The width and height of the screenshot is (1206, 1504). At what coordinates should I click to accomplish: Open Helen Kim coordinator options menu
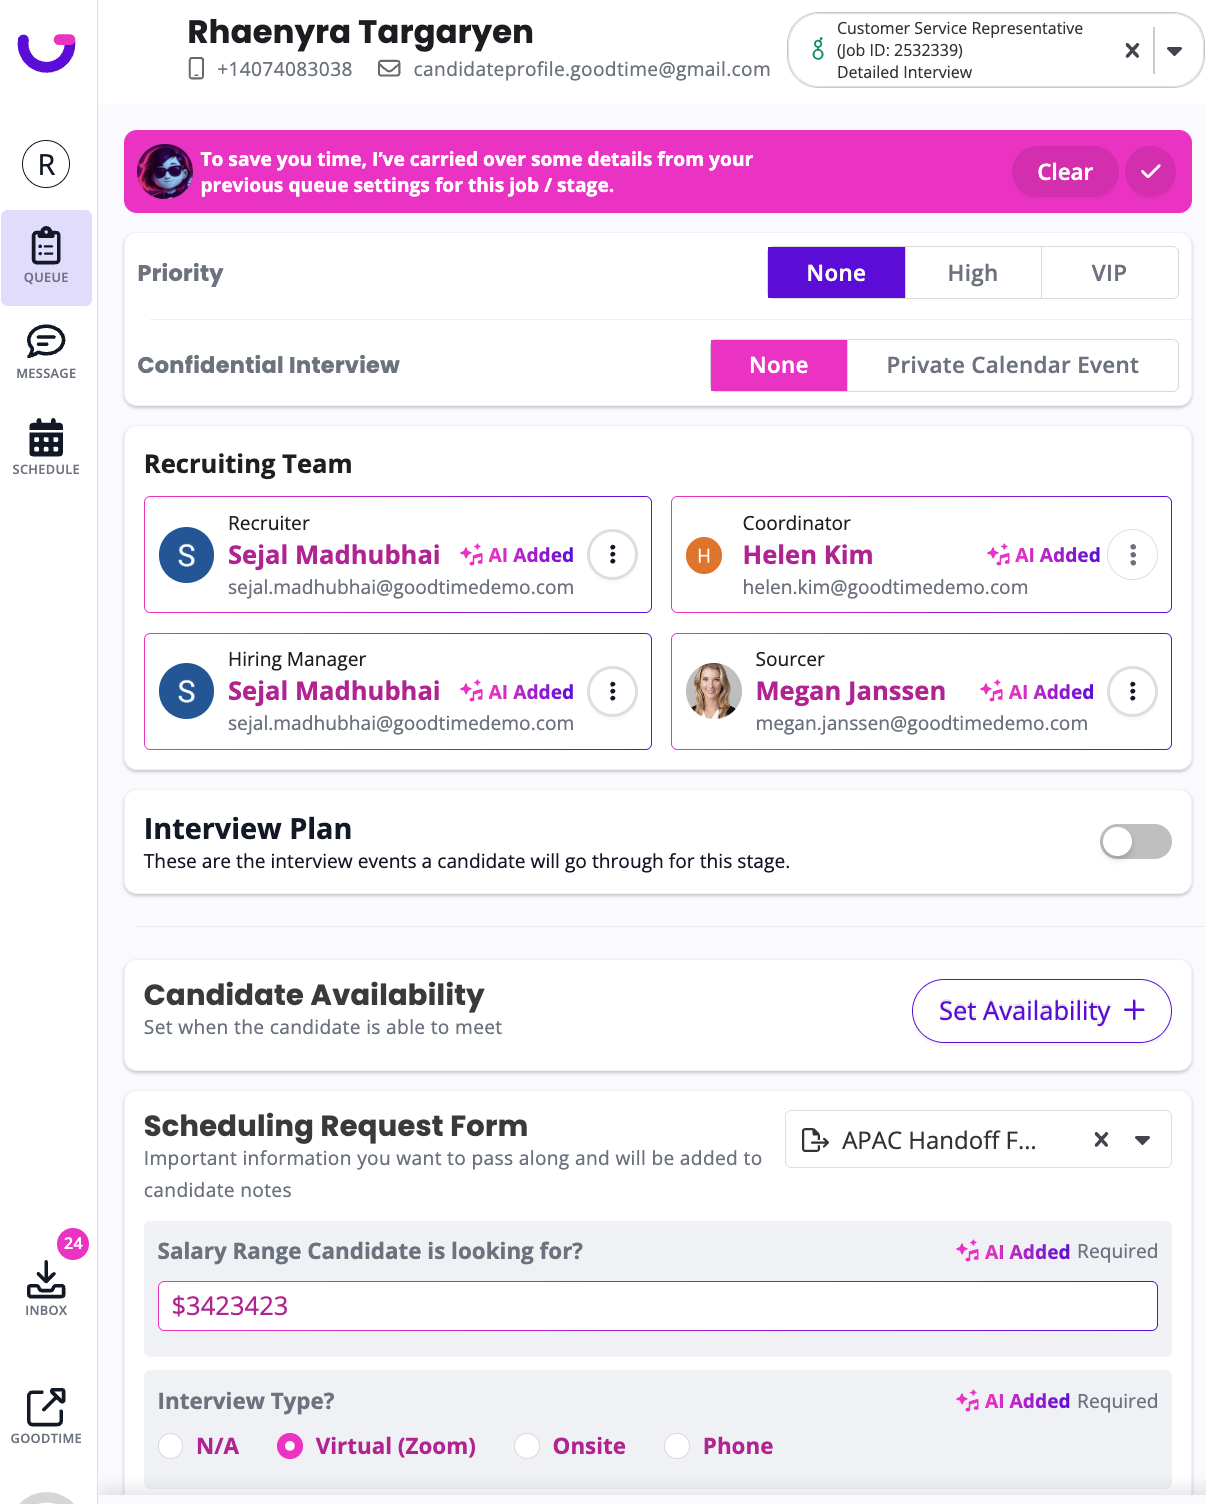tap(1132, 555)
